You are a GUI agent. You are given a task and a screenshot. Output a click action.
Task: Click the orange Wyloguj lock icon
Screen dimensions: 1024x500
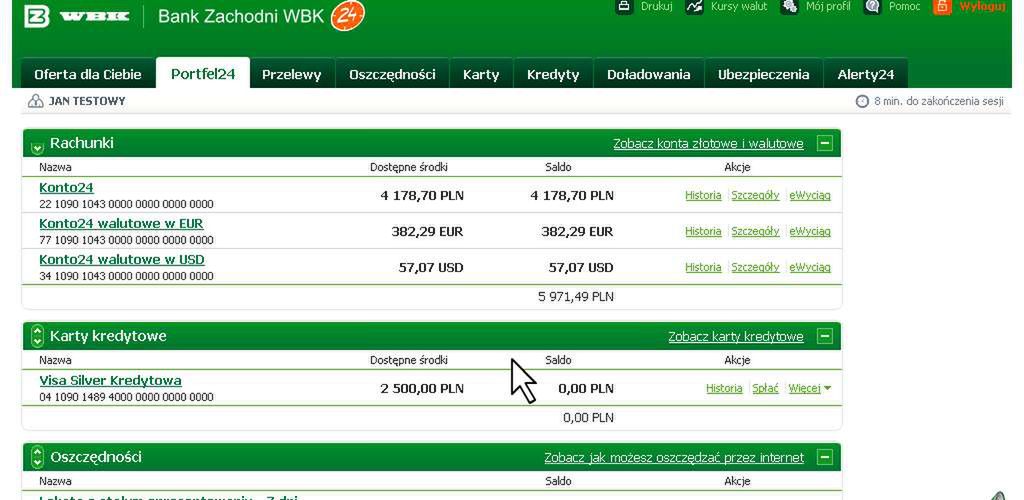942,7
